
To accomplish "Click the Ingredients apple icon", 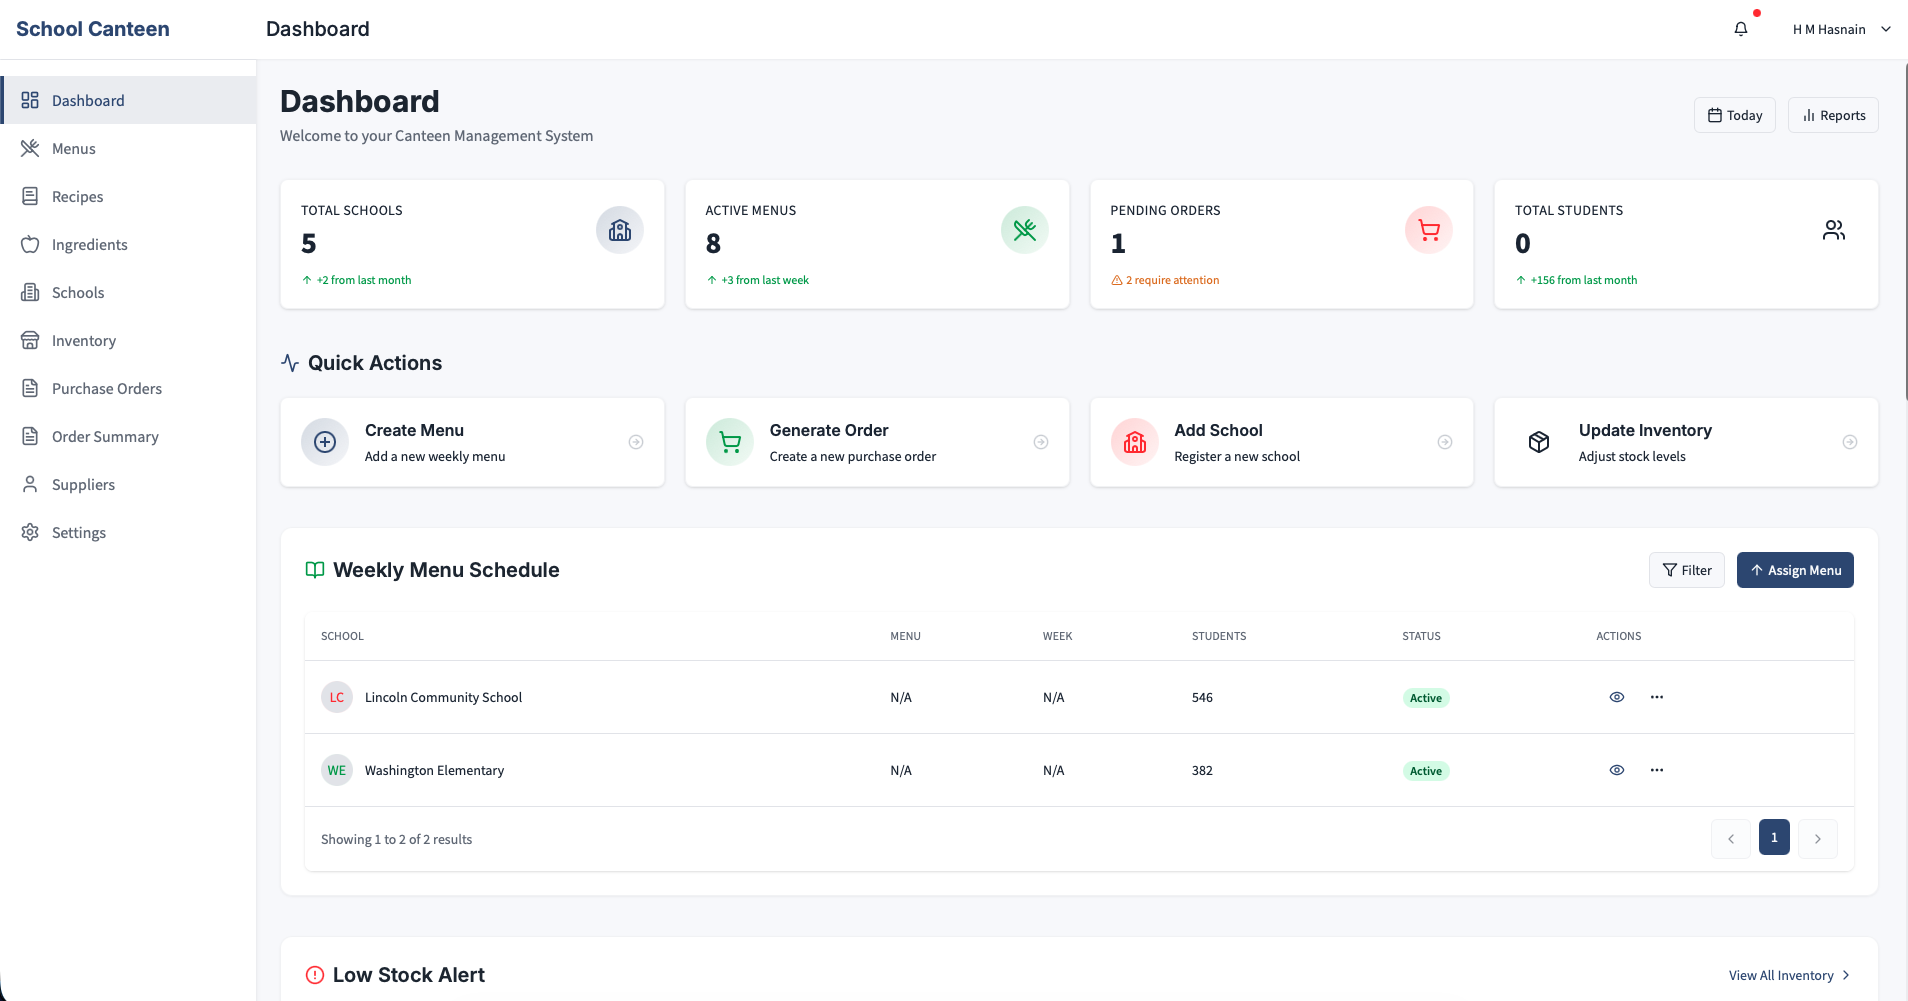I will (30, 244).
